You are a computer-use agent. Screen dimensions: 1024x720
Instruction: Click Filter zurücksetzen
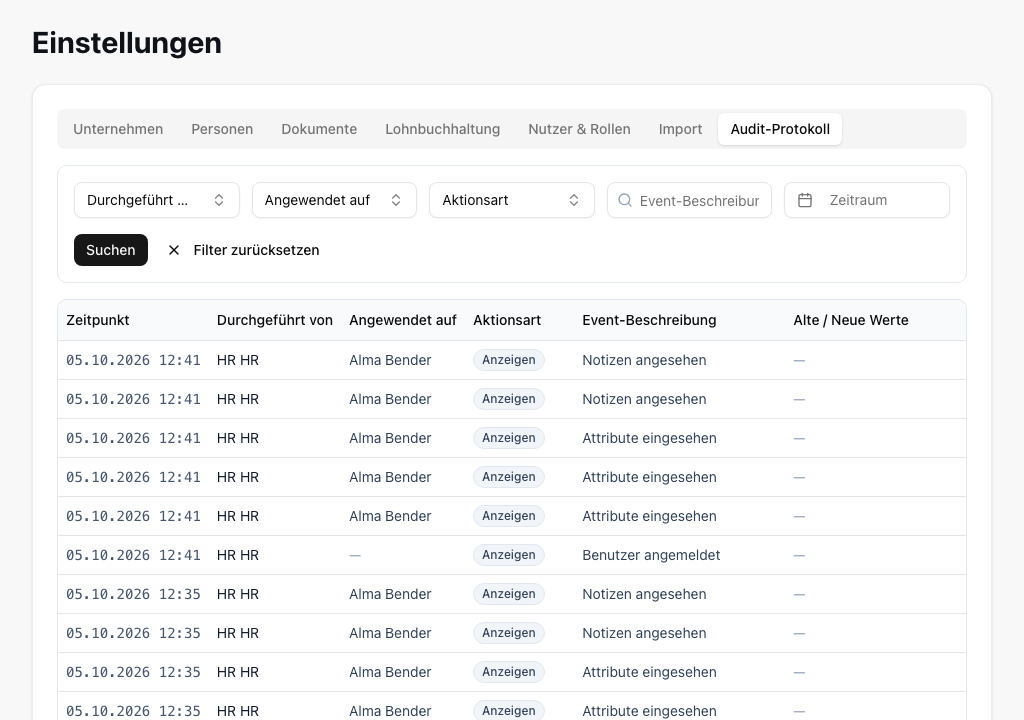pyautogui.click(x=243, y=250)
